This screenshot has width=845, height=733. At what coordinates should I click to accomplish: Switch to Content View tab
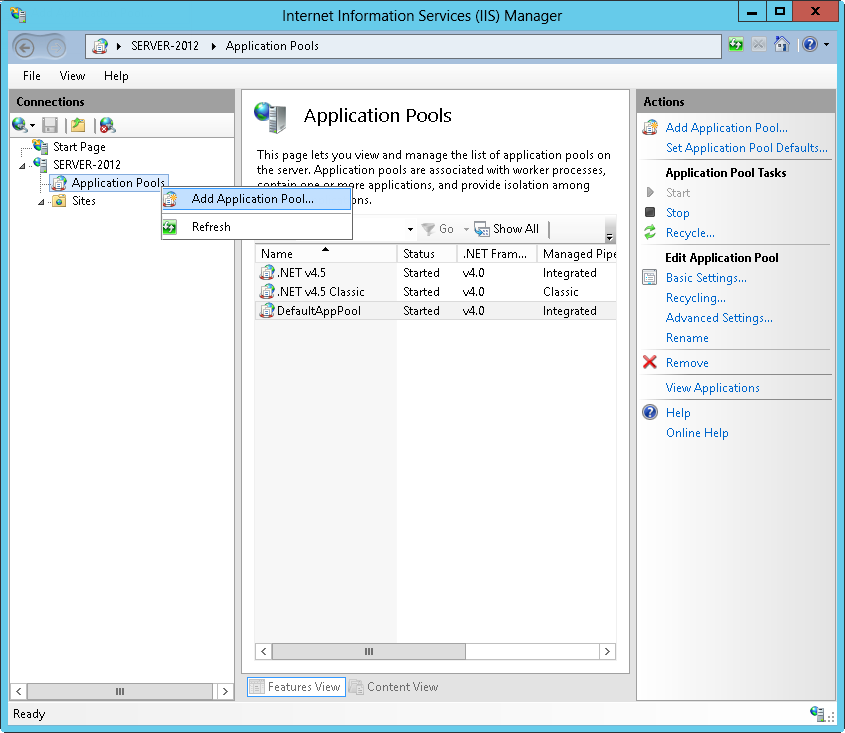[x=394, y=687]
